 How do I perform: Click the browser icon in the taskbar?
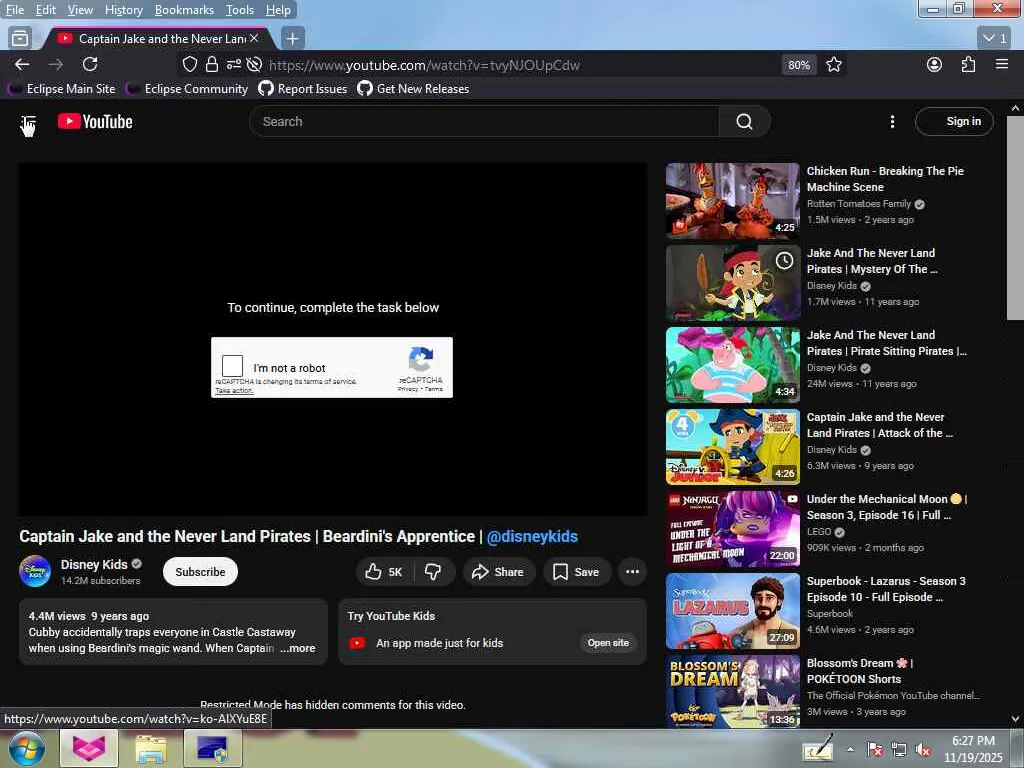89,748
